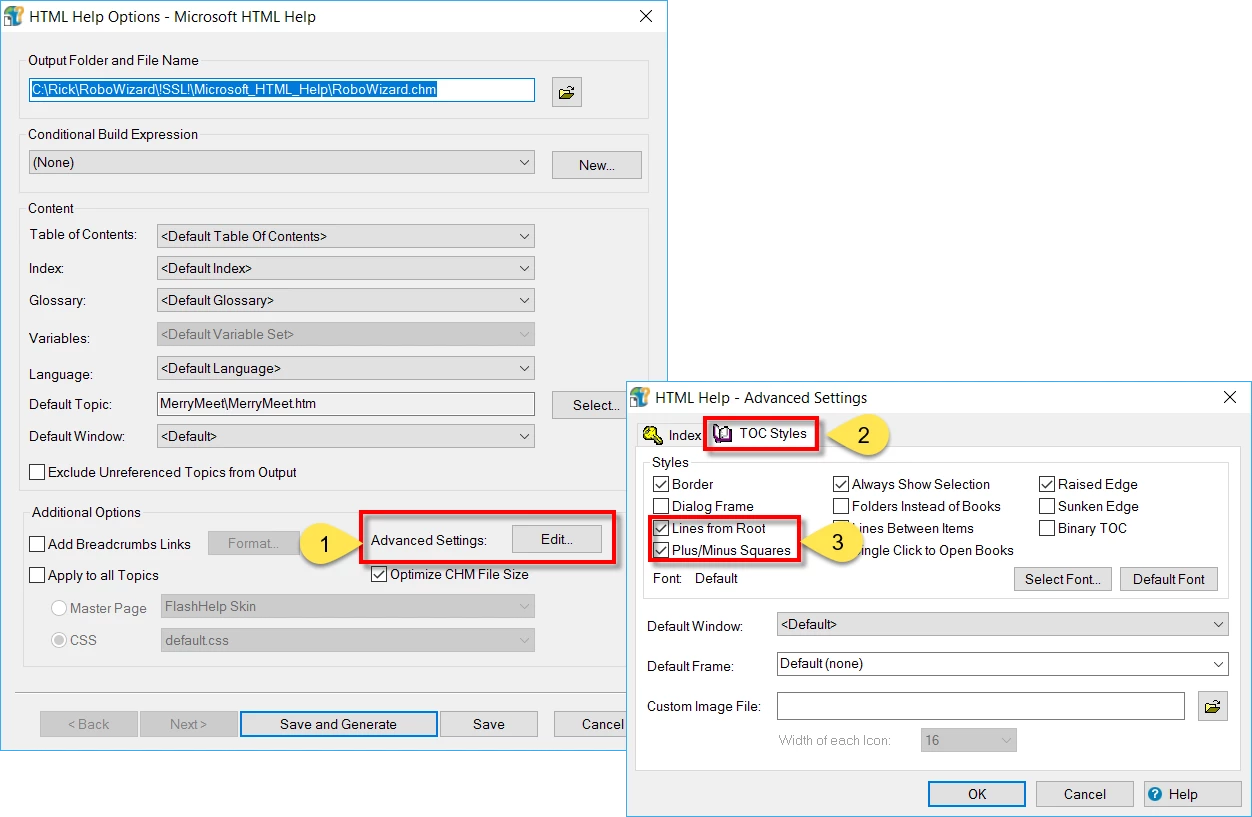
Task: Close the Advanced Settings dialog
Action: [1230, 397]
